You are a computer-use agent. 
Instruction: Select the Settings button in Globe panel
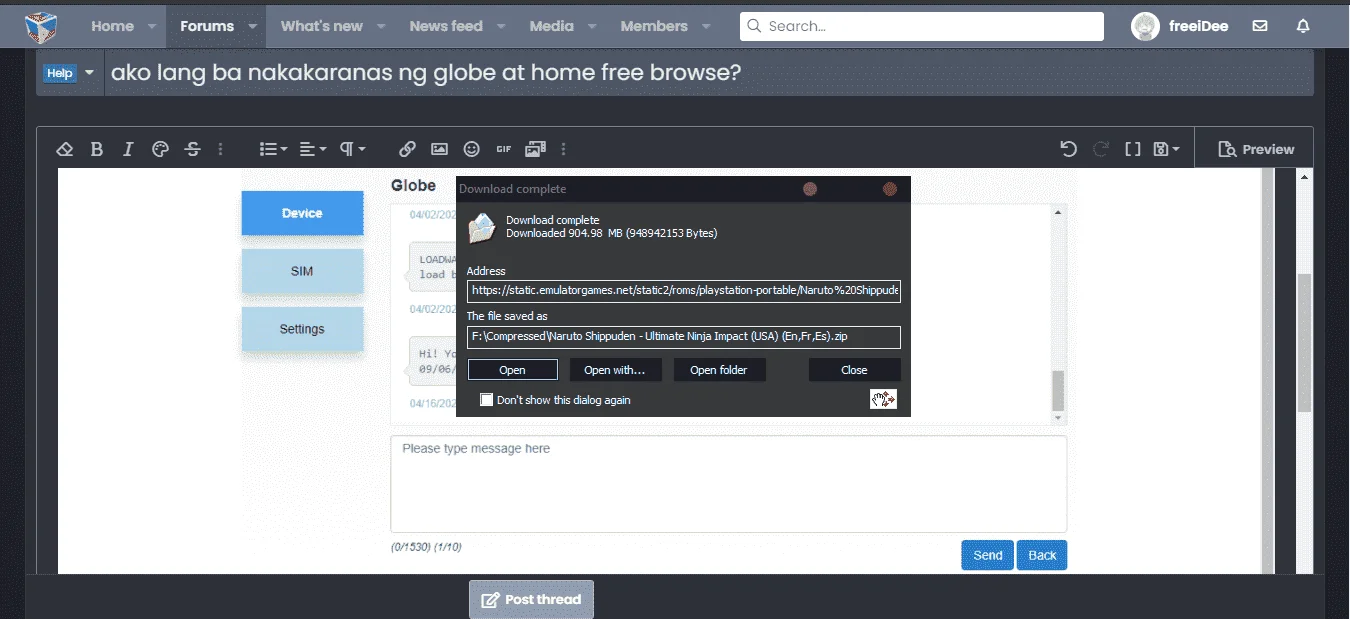302,329
